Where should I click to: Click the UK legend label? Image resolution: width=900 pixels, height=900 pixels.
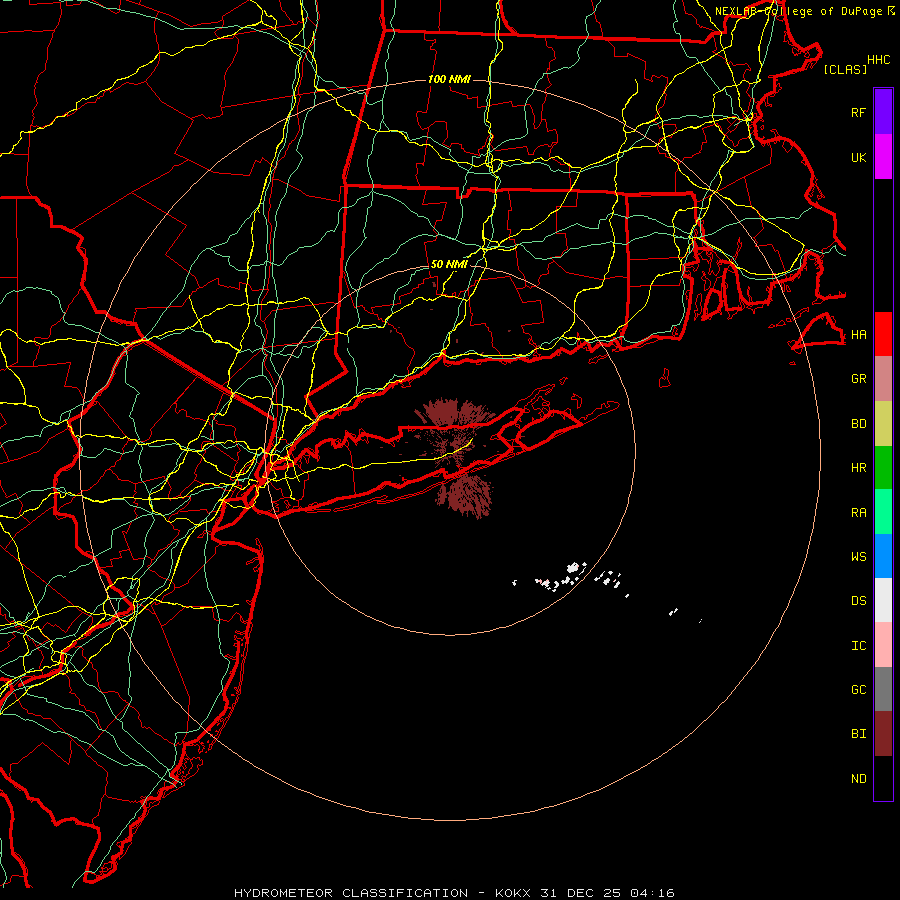(858, 157)
